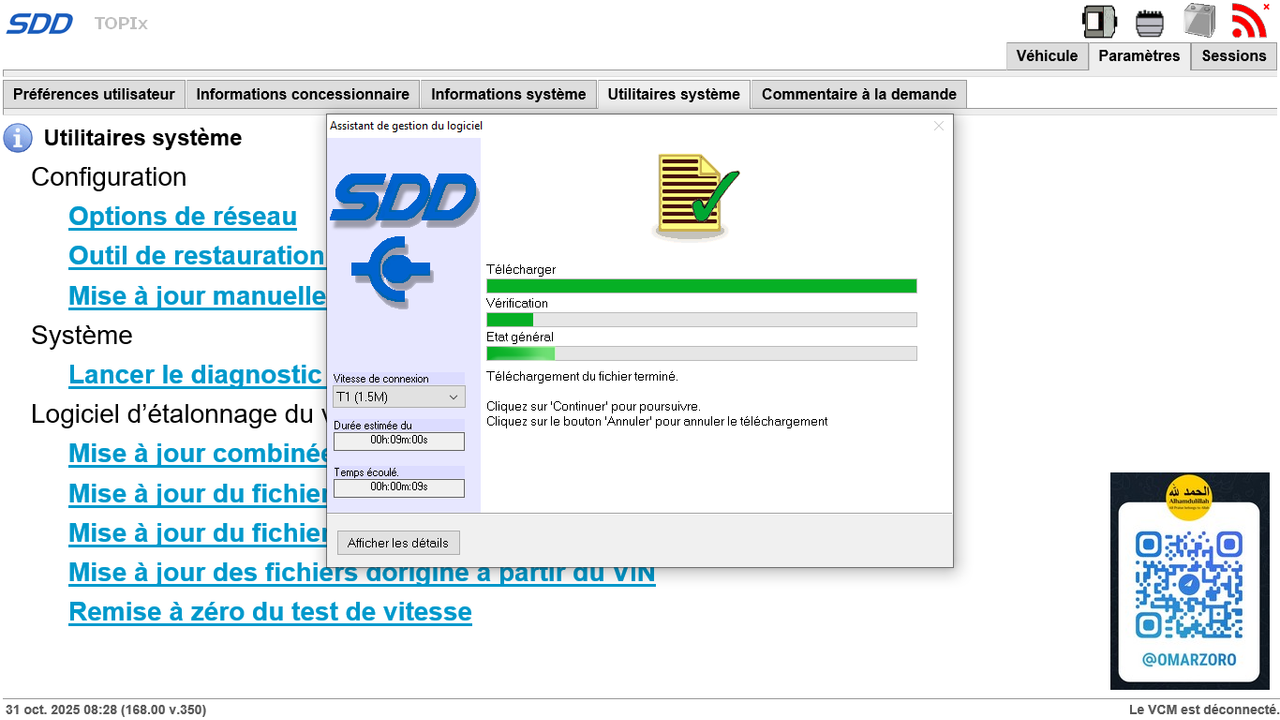Click the "Cliquez sur 'Continuer' pour poursuivre" line
Image resolution: width=1280 pixels, height=720 pixels.
pos(593,407)
